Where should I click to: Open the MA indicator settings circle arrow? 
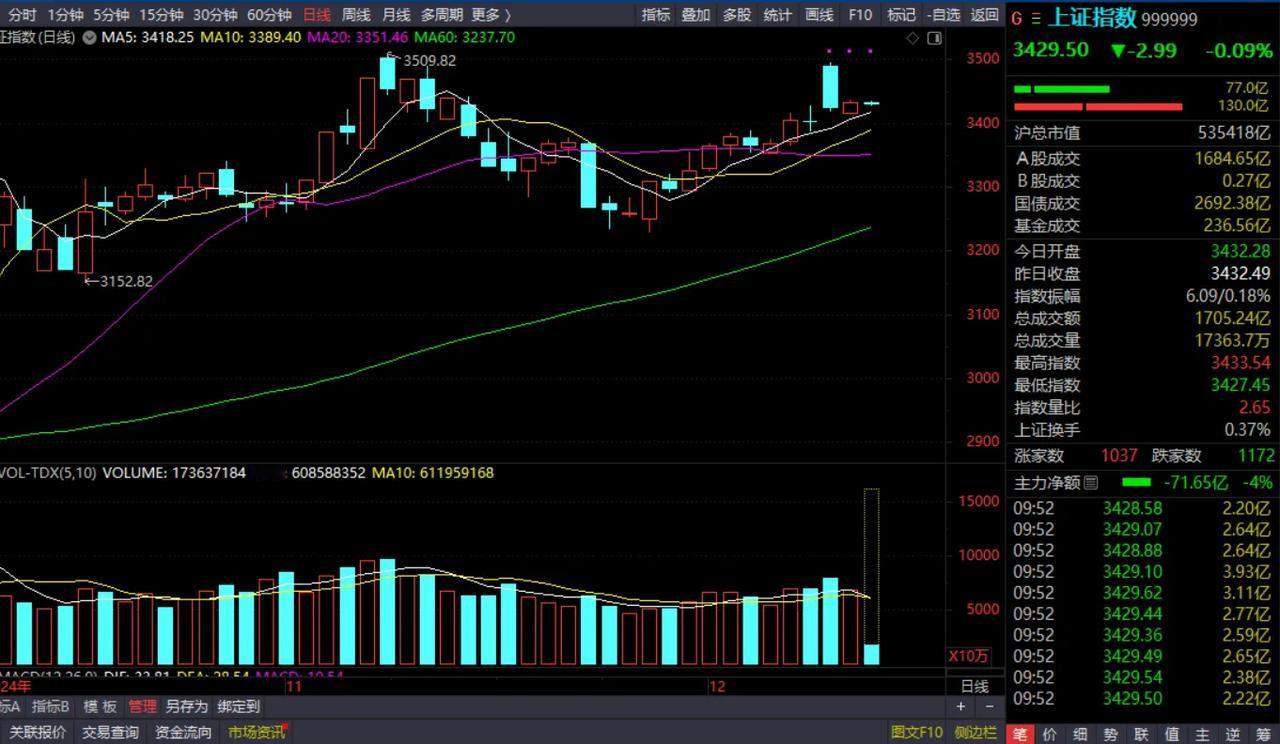pyautogui.click(x=90, y=37)
